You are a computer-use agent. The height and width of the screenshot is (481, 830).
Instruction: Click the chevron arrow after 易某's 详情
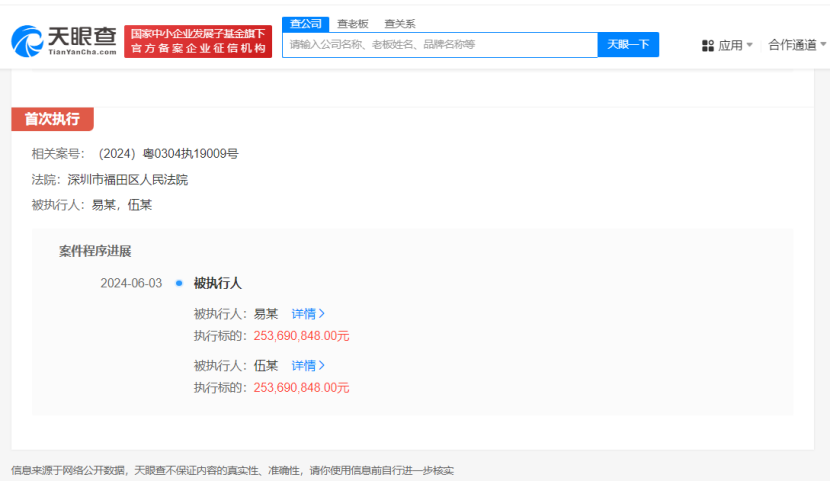322,313
